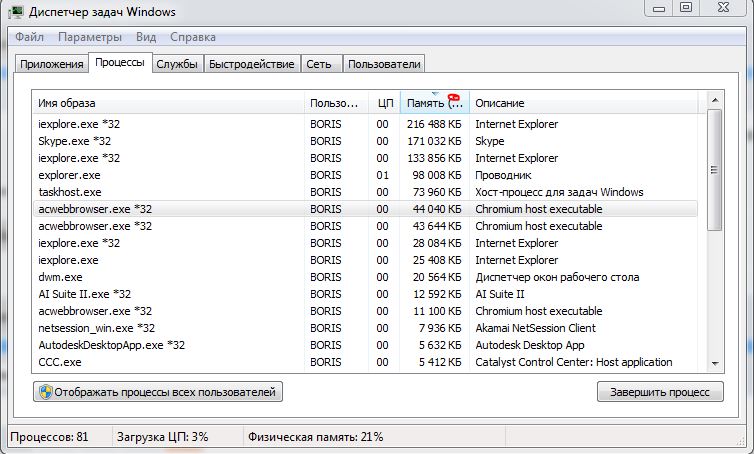Click the Завершить процесс button
754x454 pixels.
[x=660, y=392]
